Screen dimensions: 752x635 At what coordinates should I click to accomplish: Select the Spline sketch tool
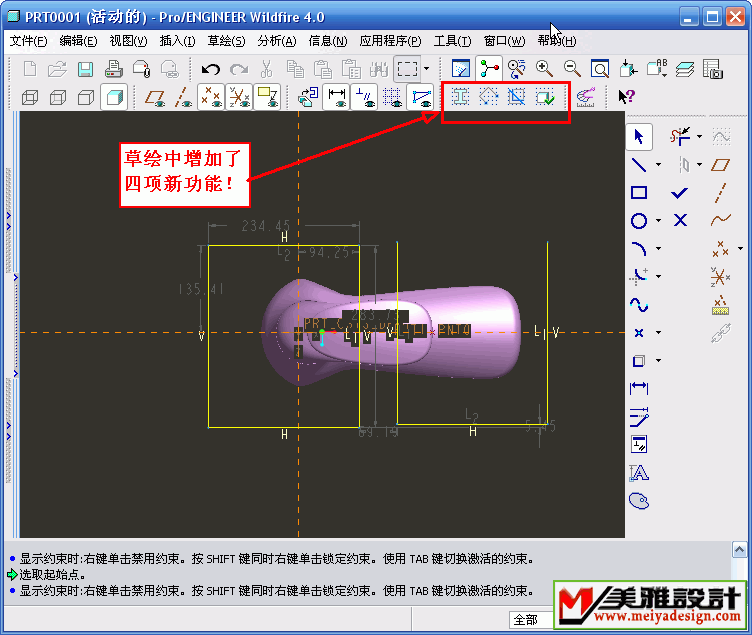[639, 305]
